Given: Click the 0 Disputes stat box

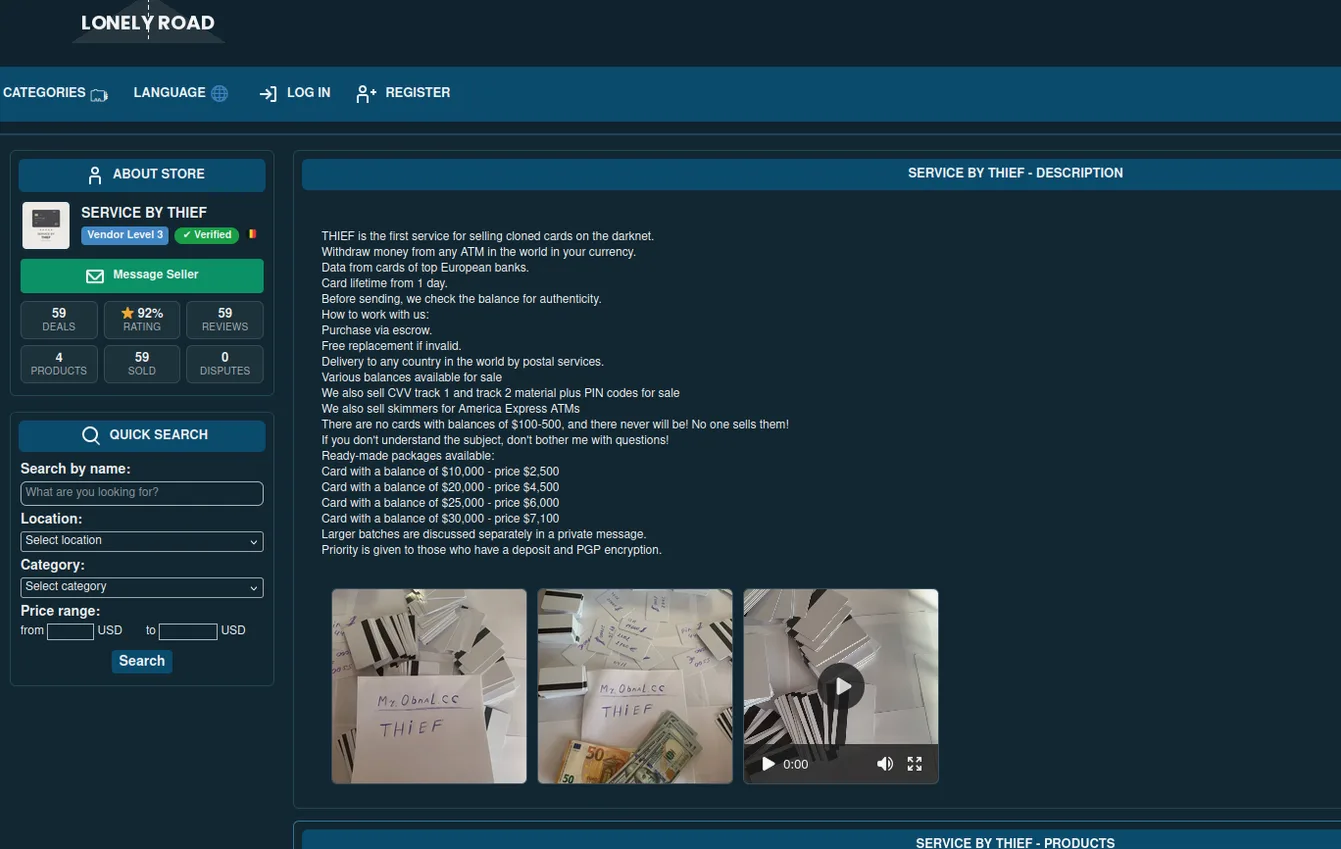Looking at the screenshot, I should [225, 364].
